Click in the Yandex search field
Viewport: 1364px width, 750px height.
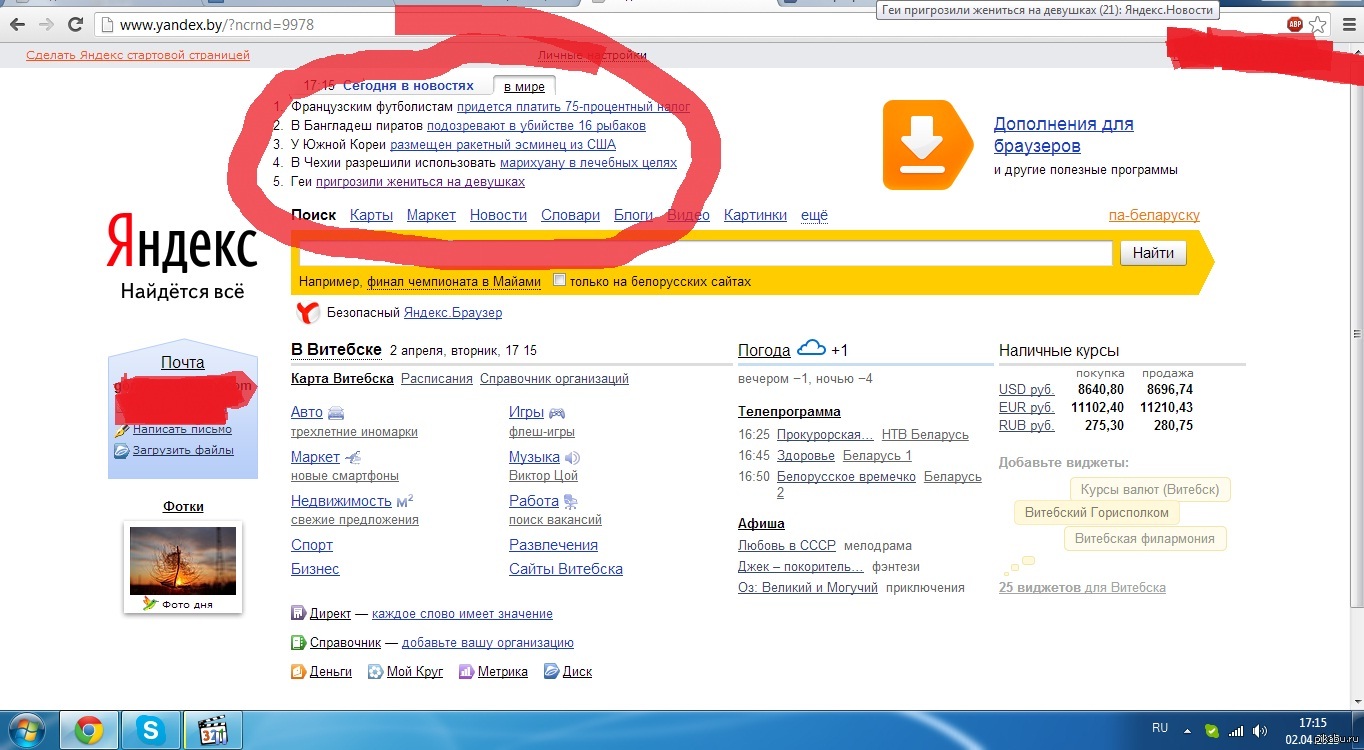(x=705, y=253)
